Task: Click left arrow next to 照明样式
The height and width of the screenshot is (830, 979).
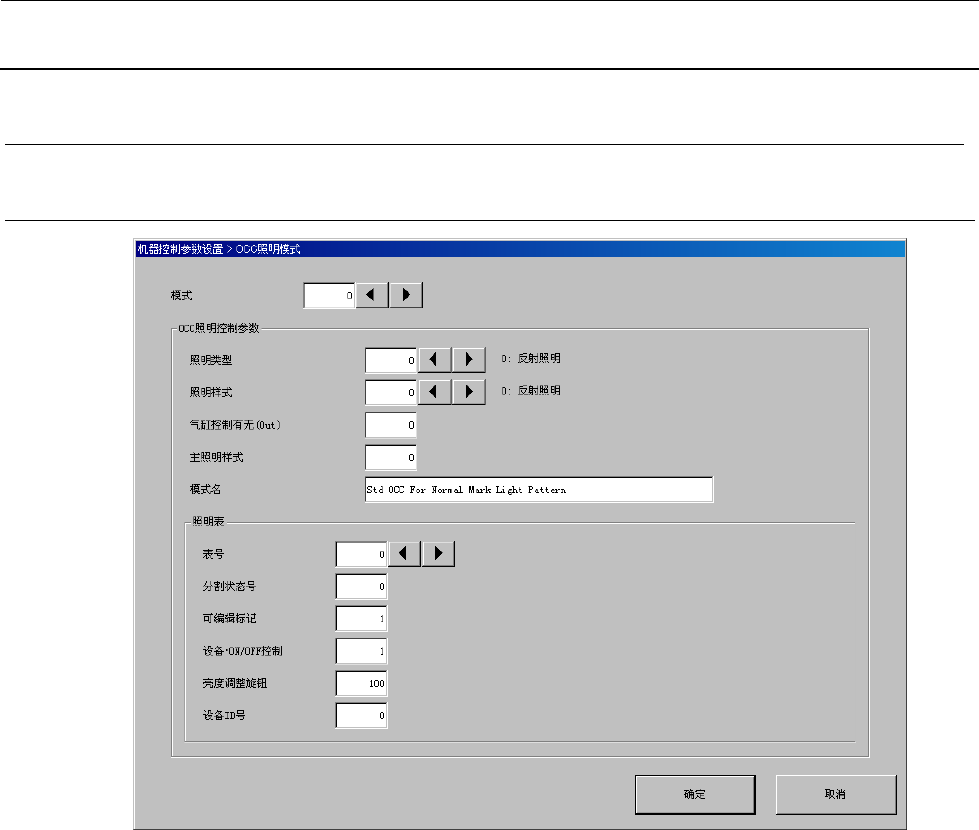Action: click(x=434, y=392)
